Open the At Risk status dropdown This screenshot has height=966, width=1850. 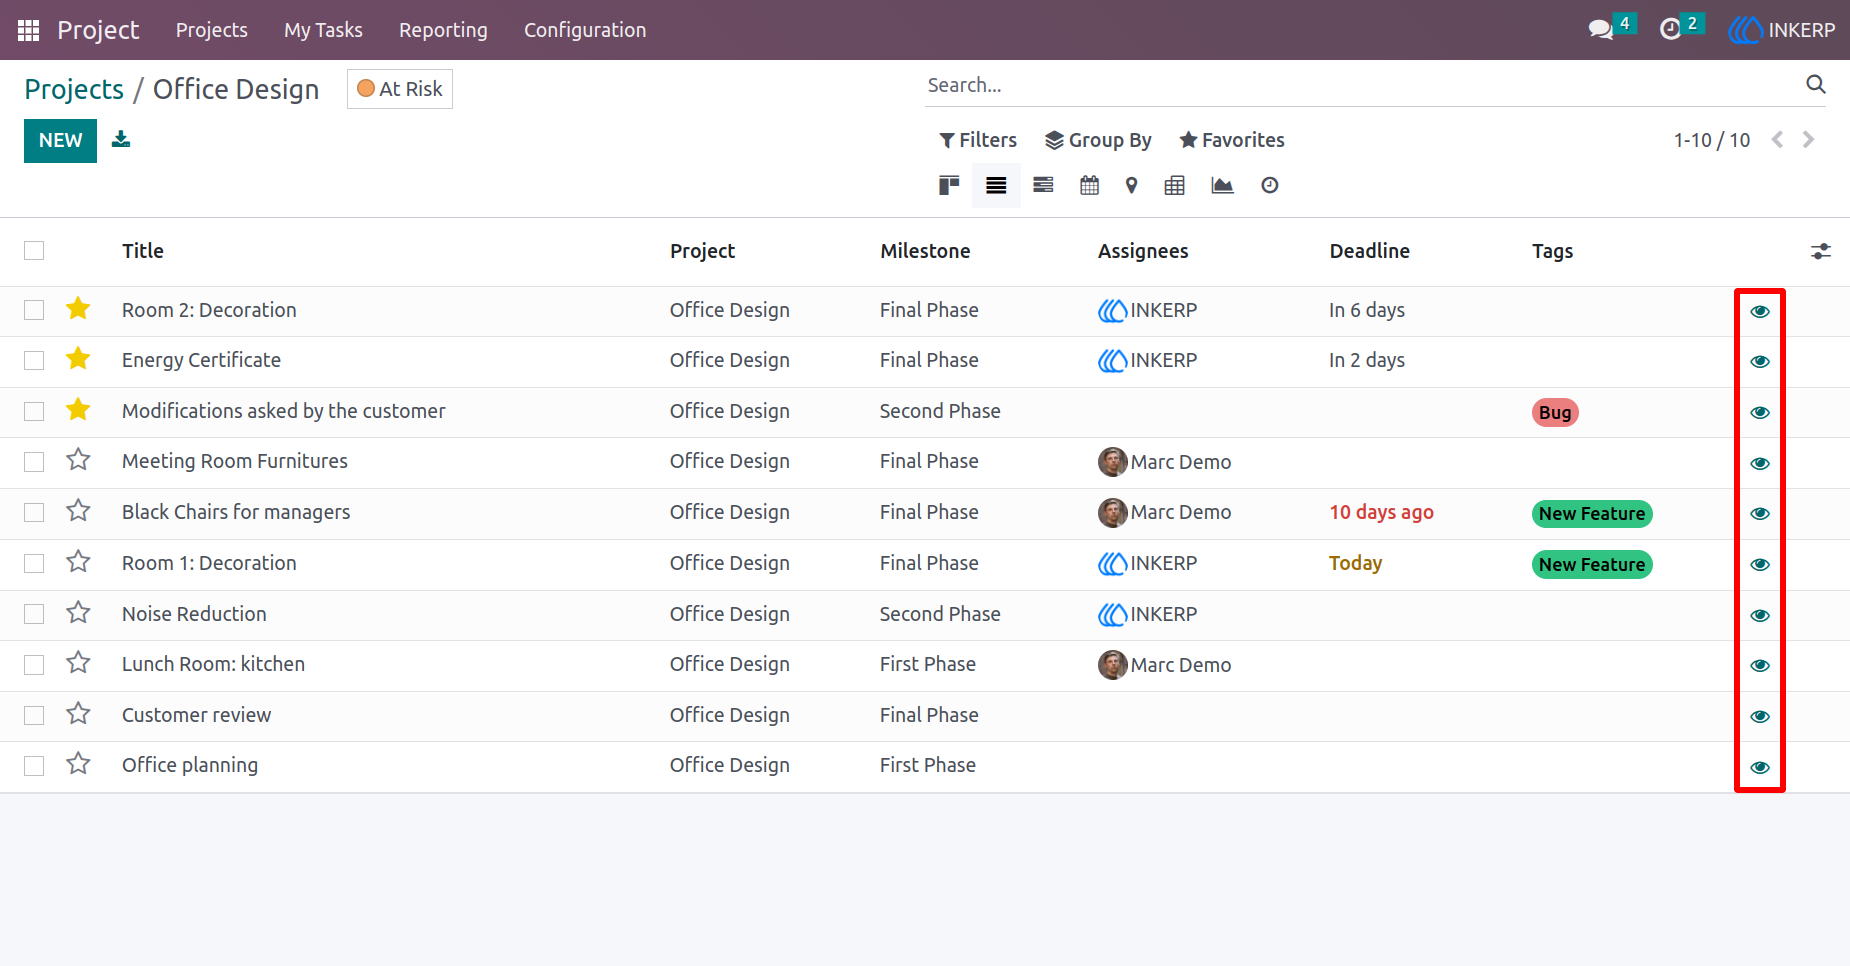tap(400, 89)
